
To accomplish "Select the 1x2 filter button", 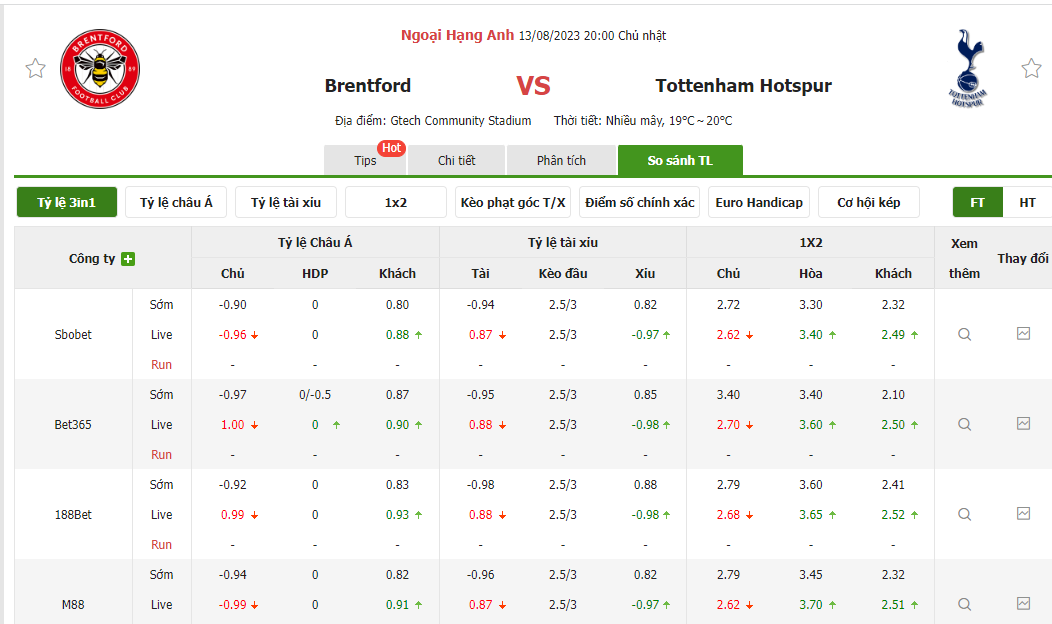I will click(x=396, y=202).
